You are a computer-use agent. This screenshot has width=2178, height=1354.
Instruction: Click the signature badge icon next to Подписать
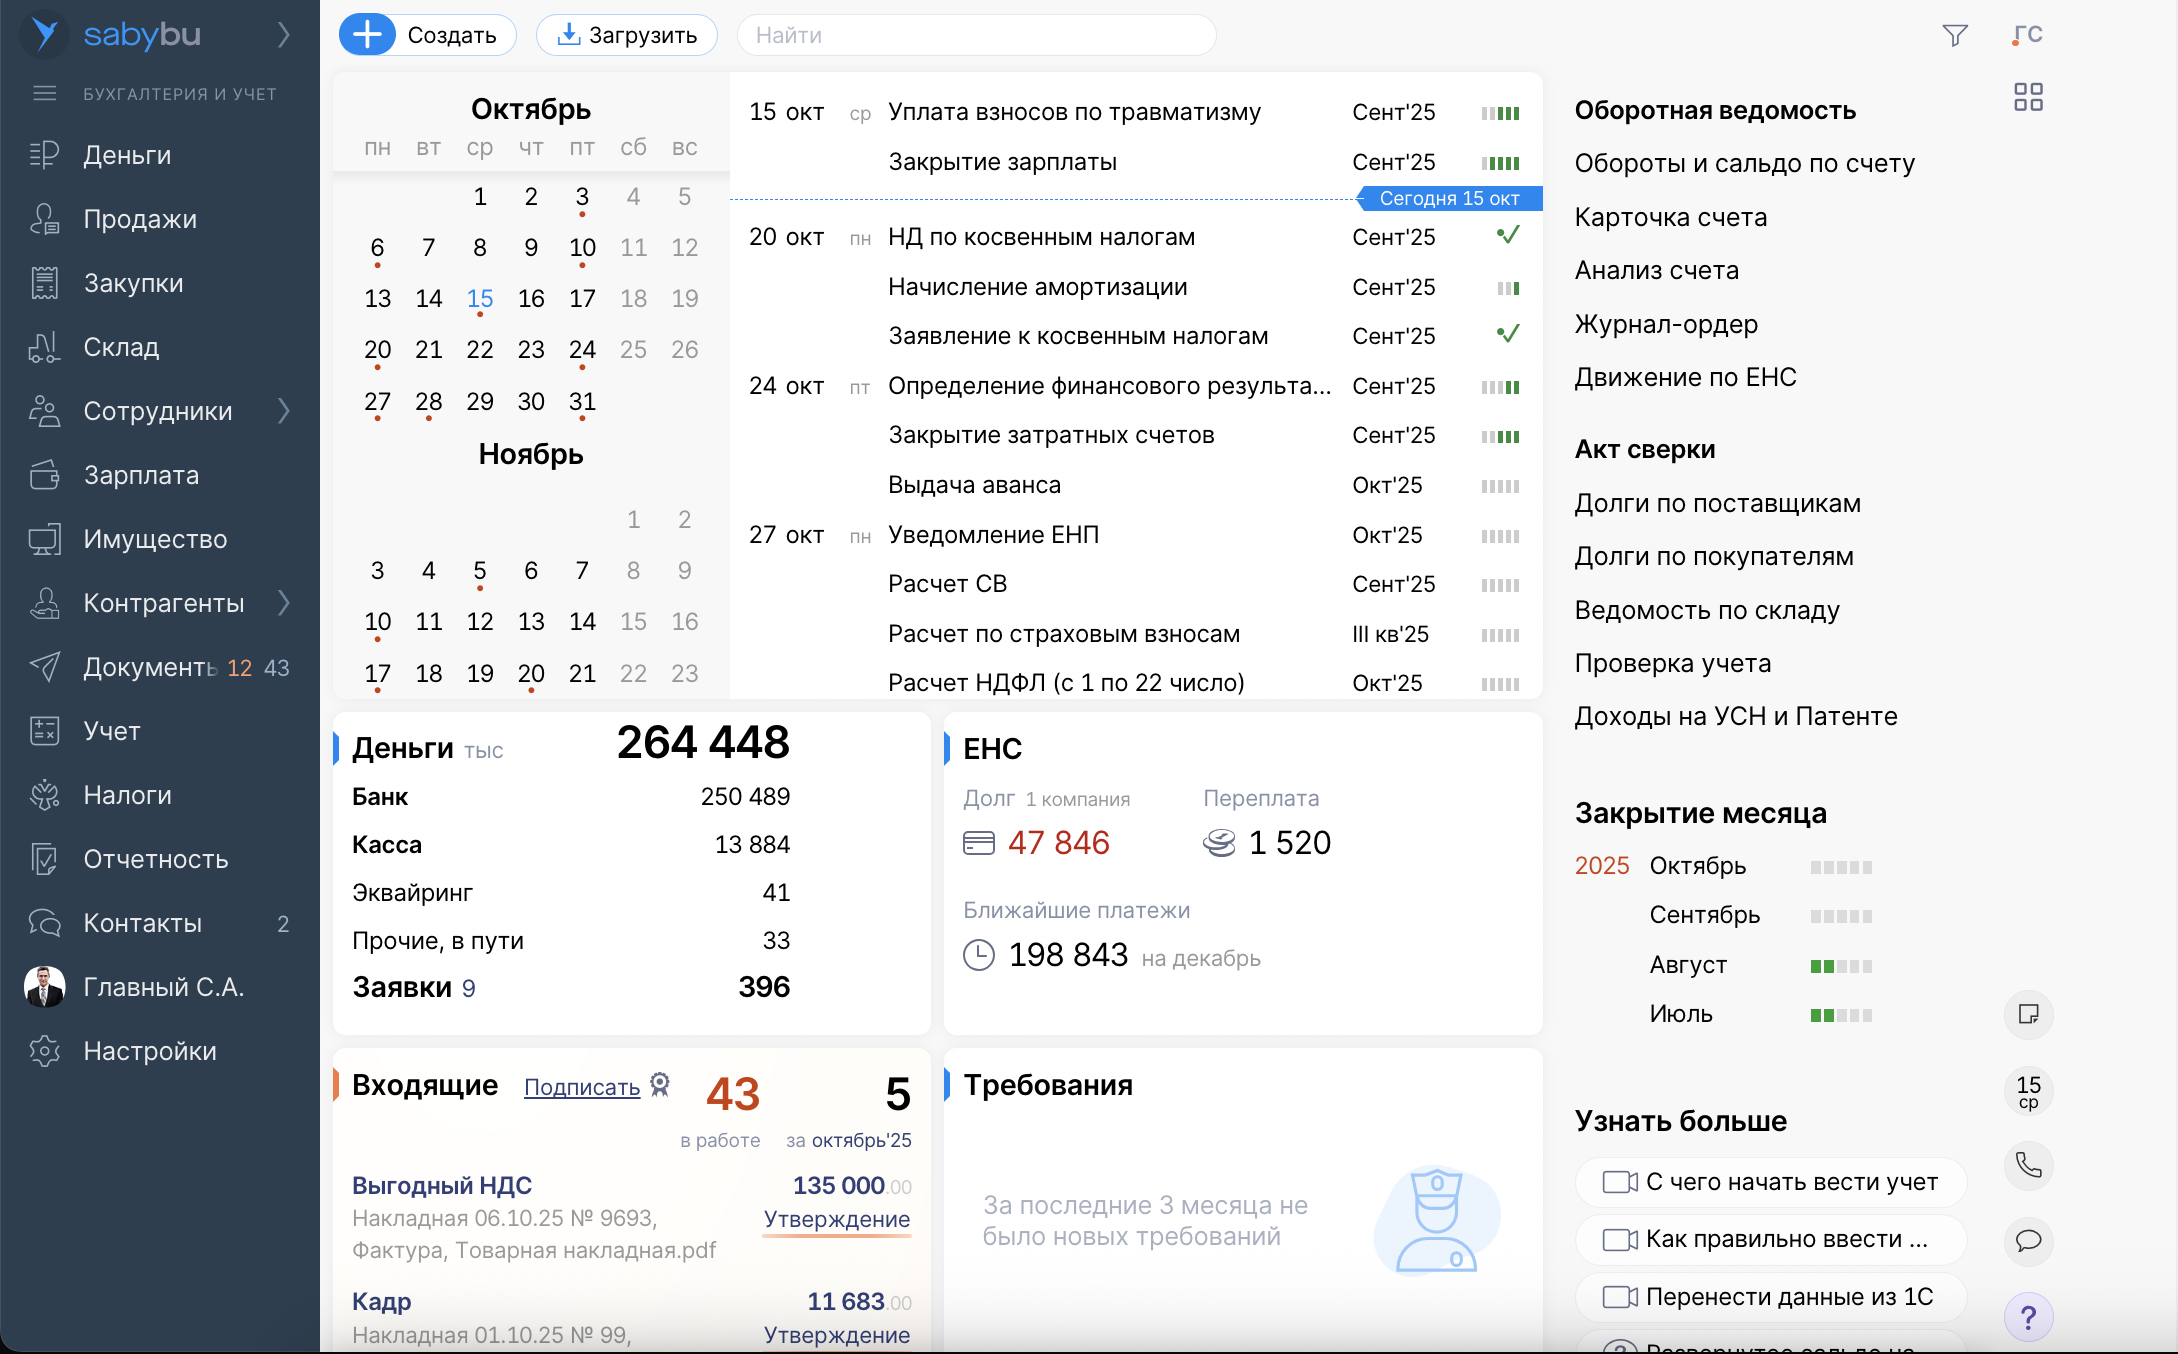click(660, 1085)
